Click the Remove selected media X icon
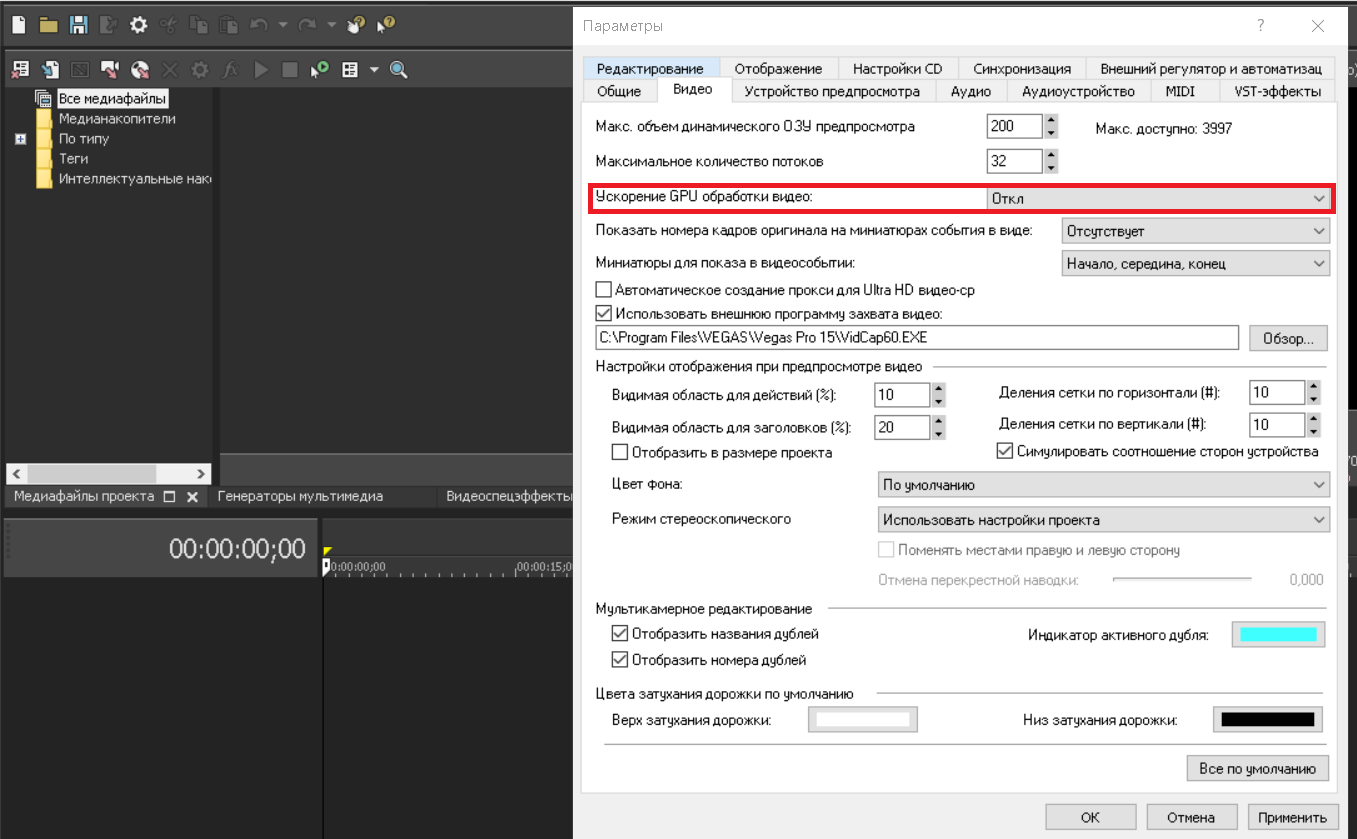1357x839 pixels. (x=170, y=70)
